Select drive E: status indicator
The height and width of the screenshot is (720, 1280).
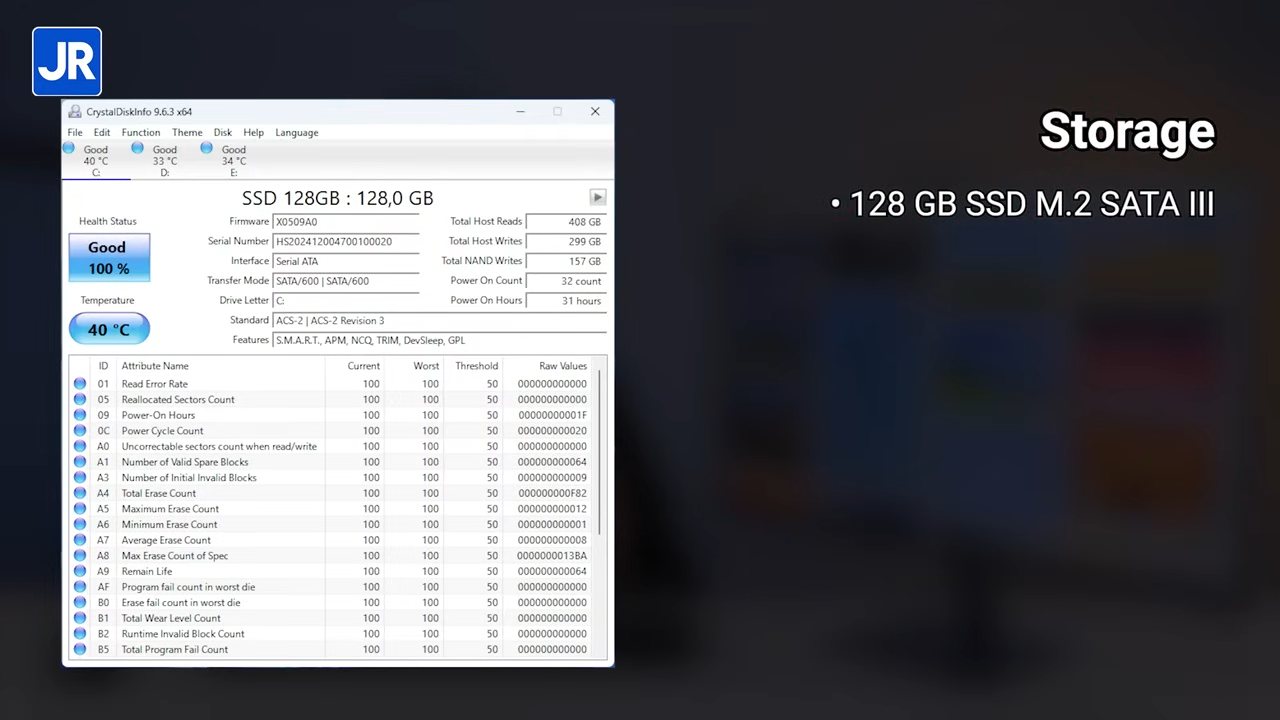(233, 160)
